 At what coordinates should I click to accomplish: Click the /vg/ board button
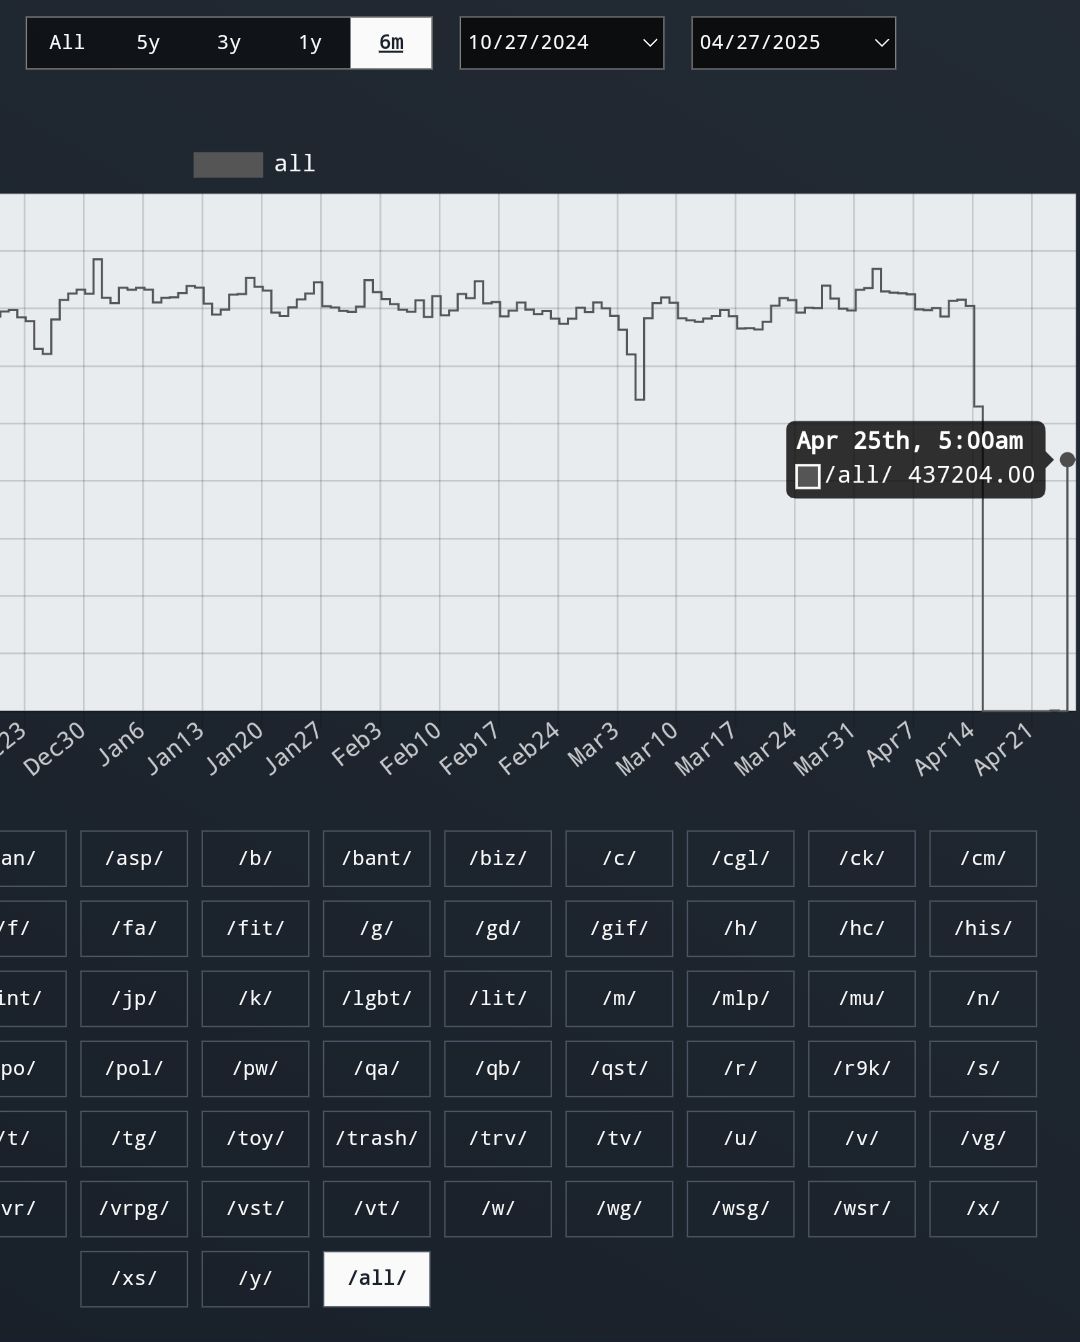point(983,1139)
